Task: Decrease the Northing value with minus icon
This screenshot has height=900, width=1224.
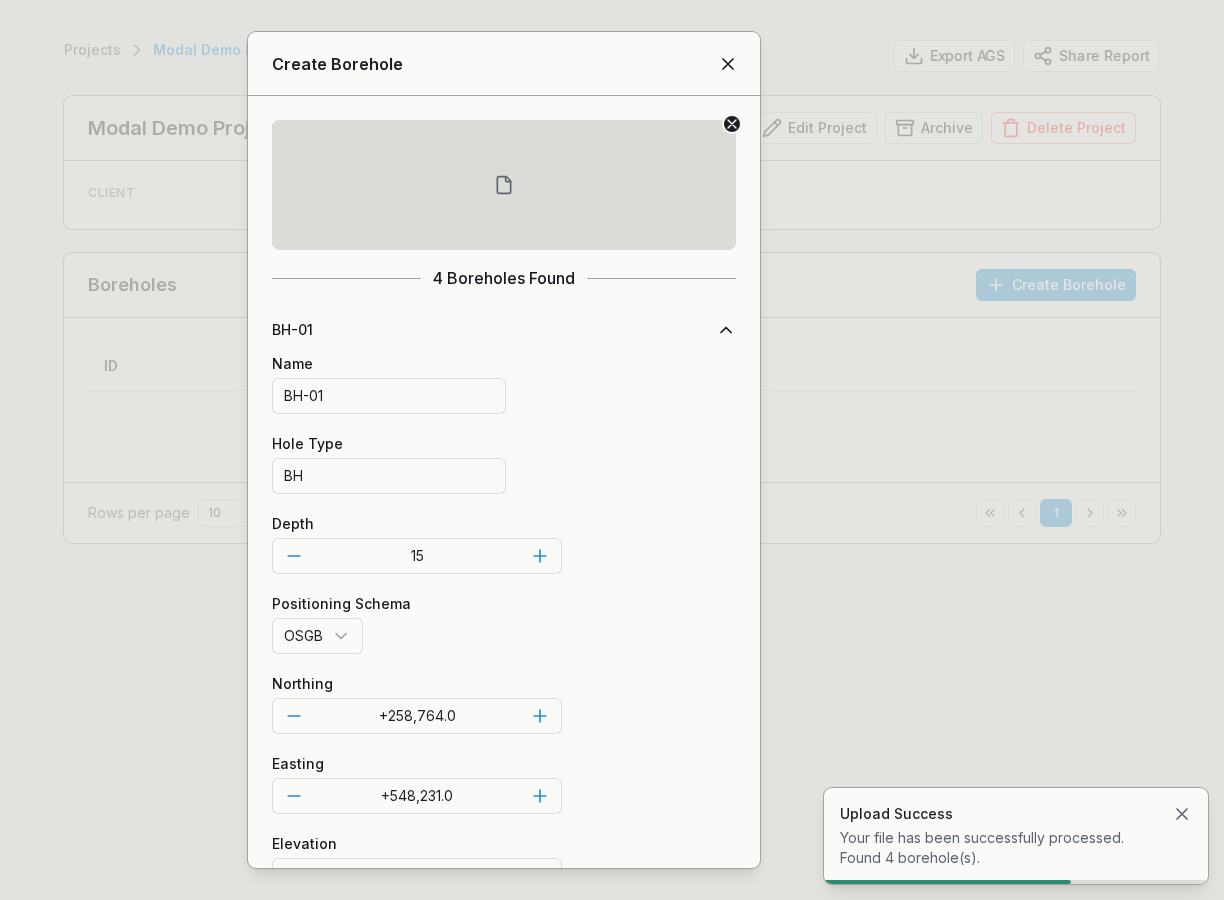Action: (x=294, y=716)
